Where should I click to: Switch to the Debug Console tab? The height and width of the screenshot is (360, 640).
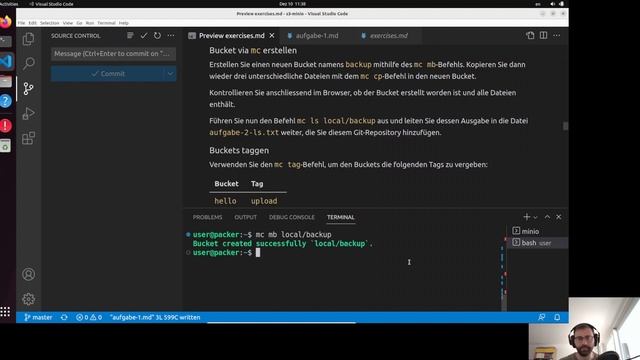point(291,217)
